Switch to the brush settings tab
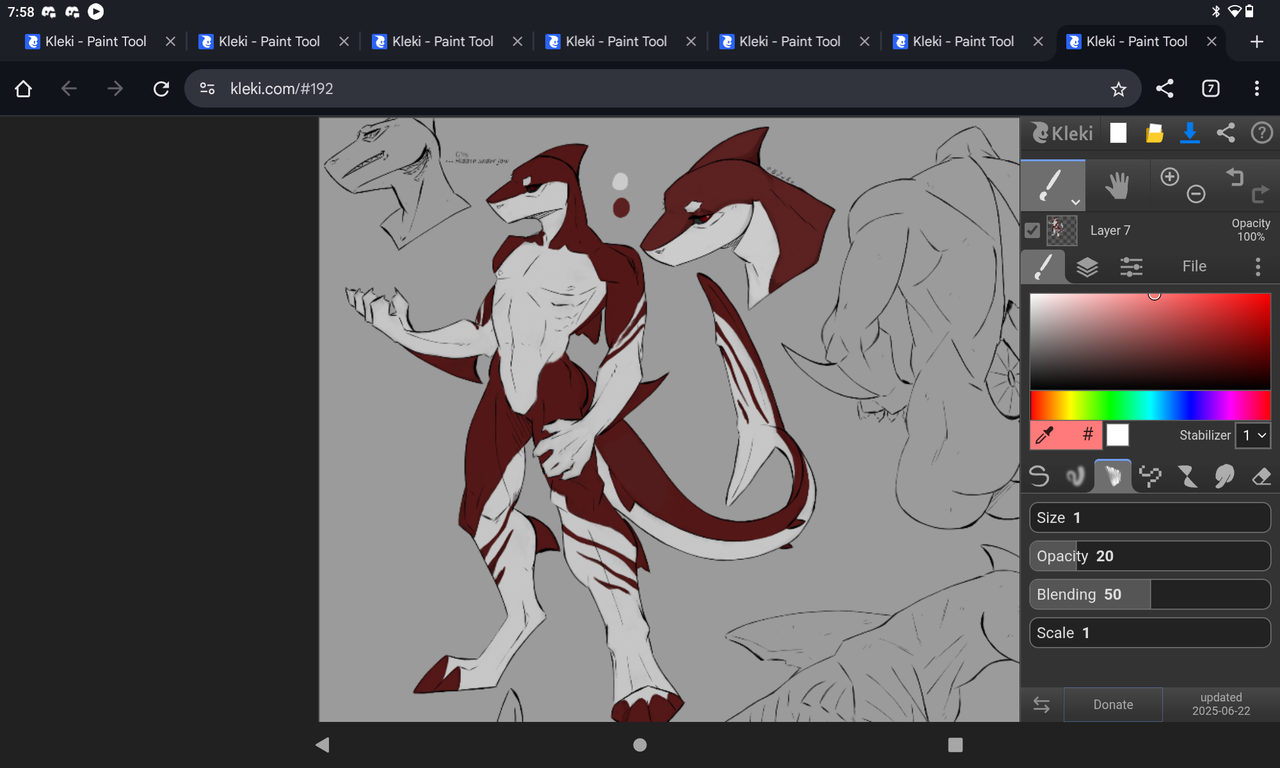1280x768 pixels. pyautogui.click(x=1042, y=266)
